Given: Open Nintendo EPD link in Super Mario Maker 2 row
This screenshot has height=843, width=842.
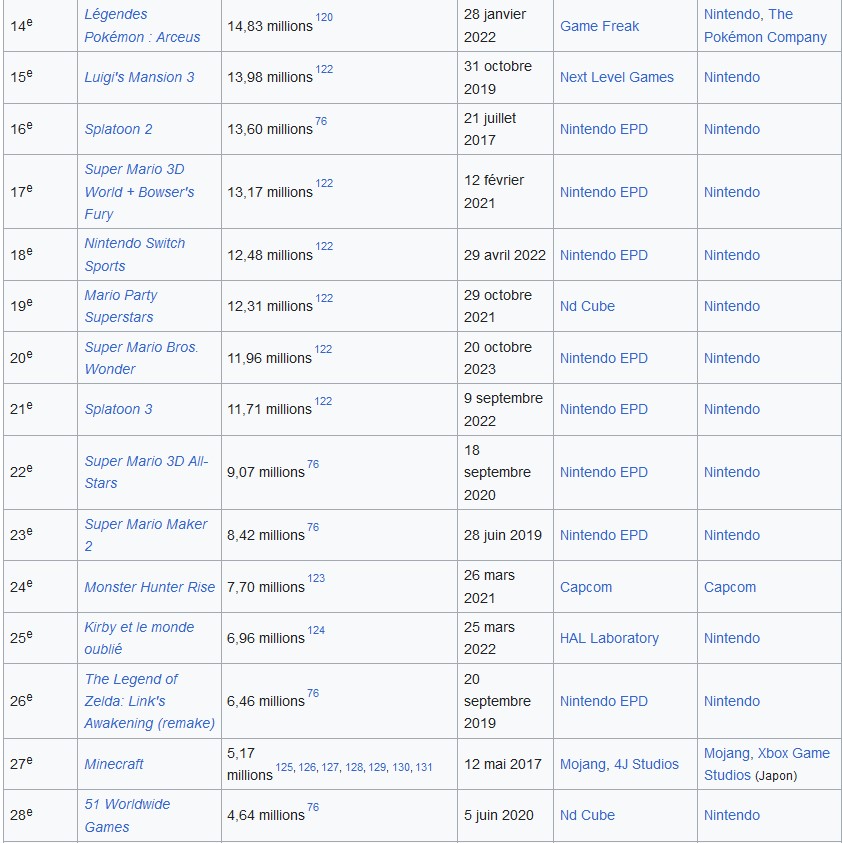Looking at the screenshot, I should pos(604,535).
